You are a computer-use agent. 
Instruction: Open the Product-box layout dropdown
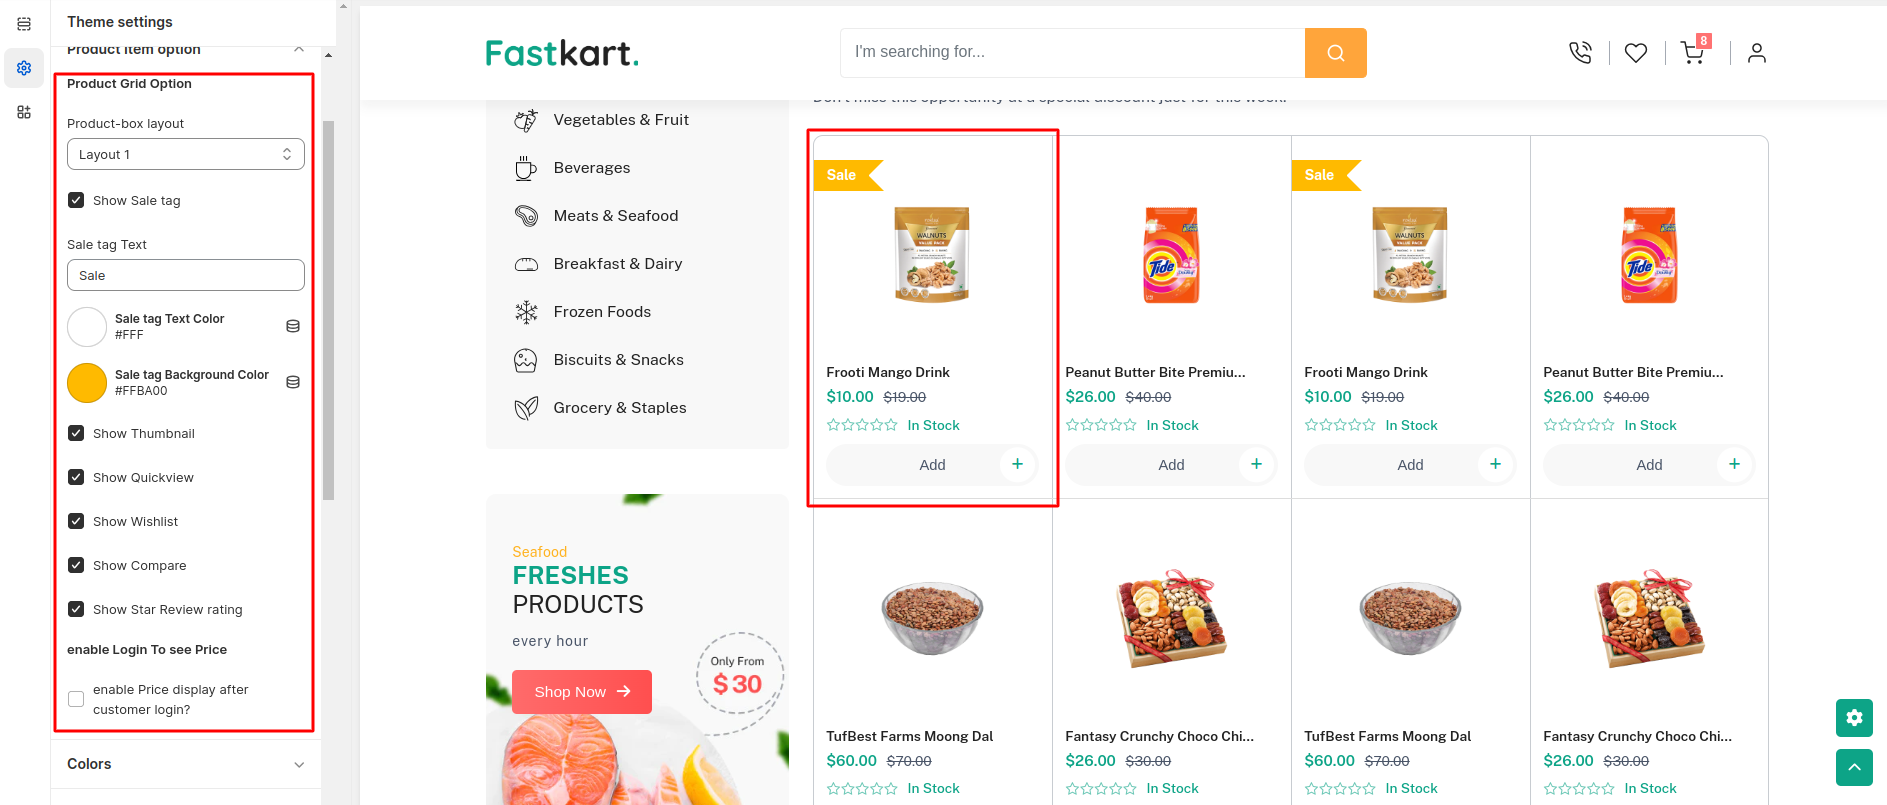pos(186,154)
